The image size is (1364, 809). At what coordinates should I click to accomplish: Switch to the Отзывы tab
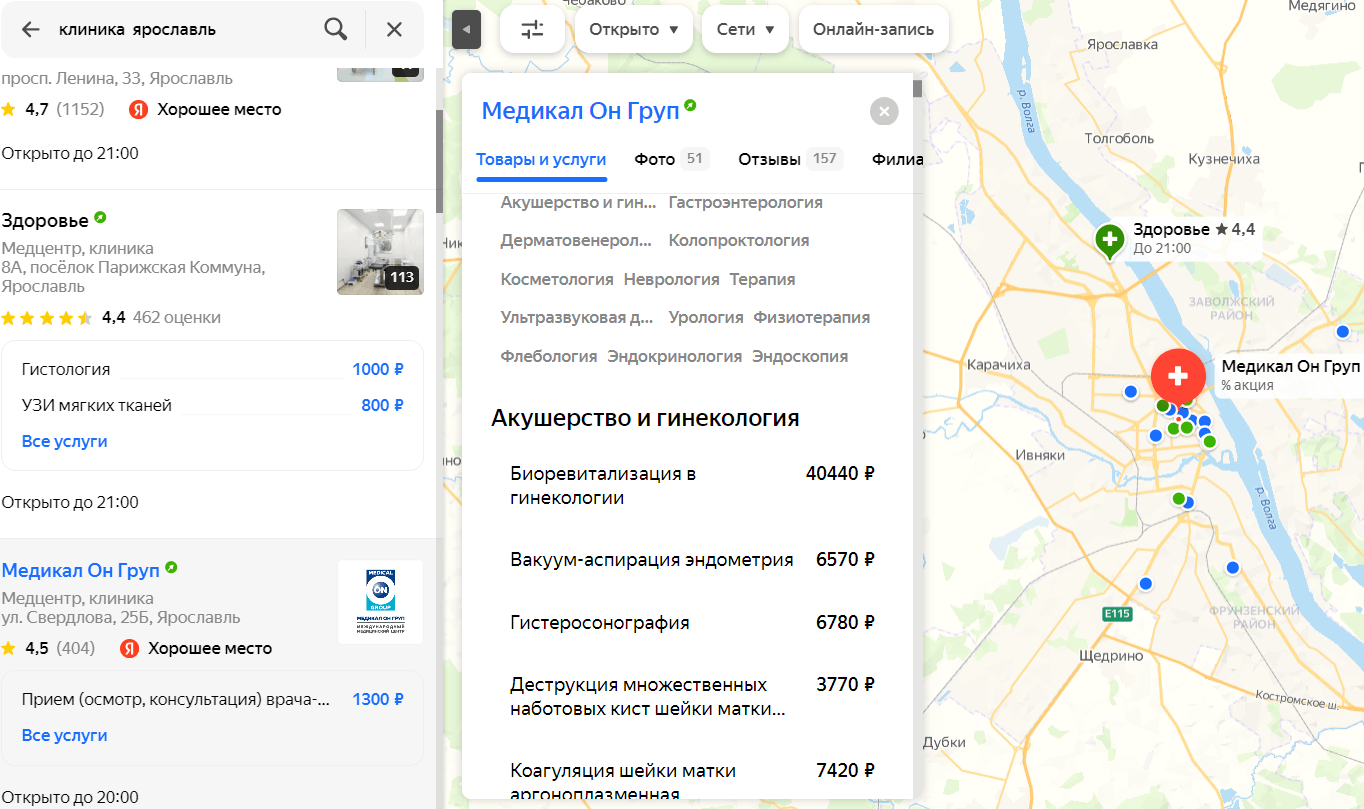tap(791, 159)
